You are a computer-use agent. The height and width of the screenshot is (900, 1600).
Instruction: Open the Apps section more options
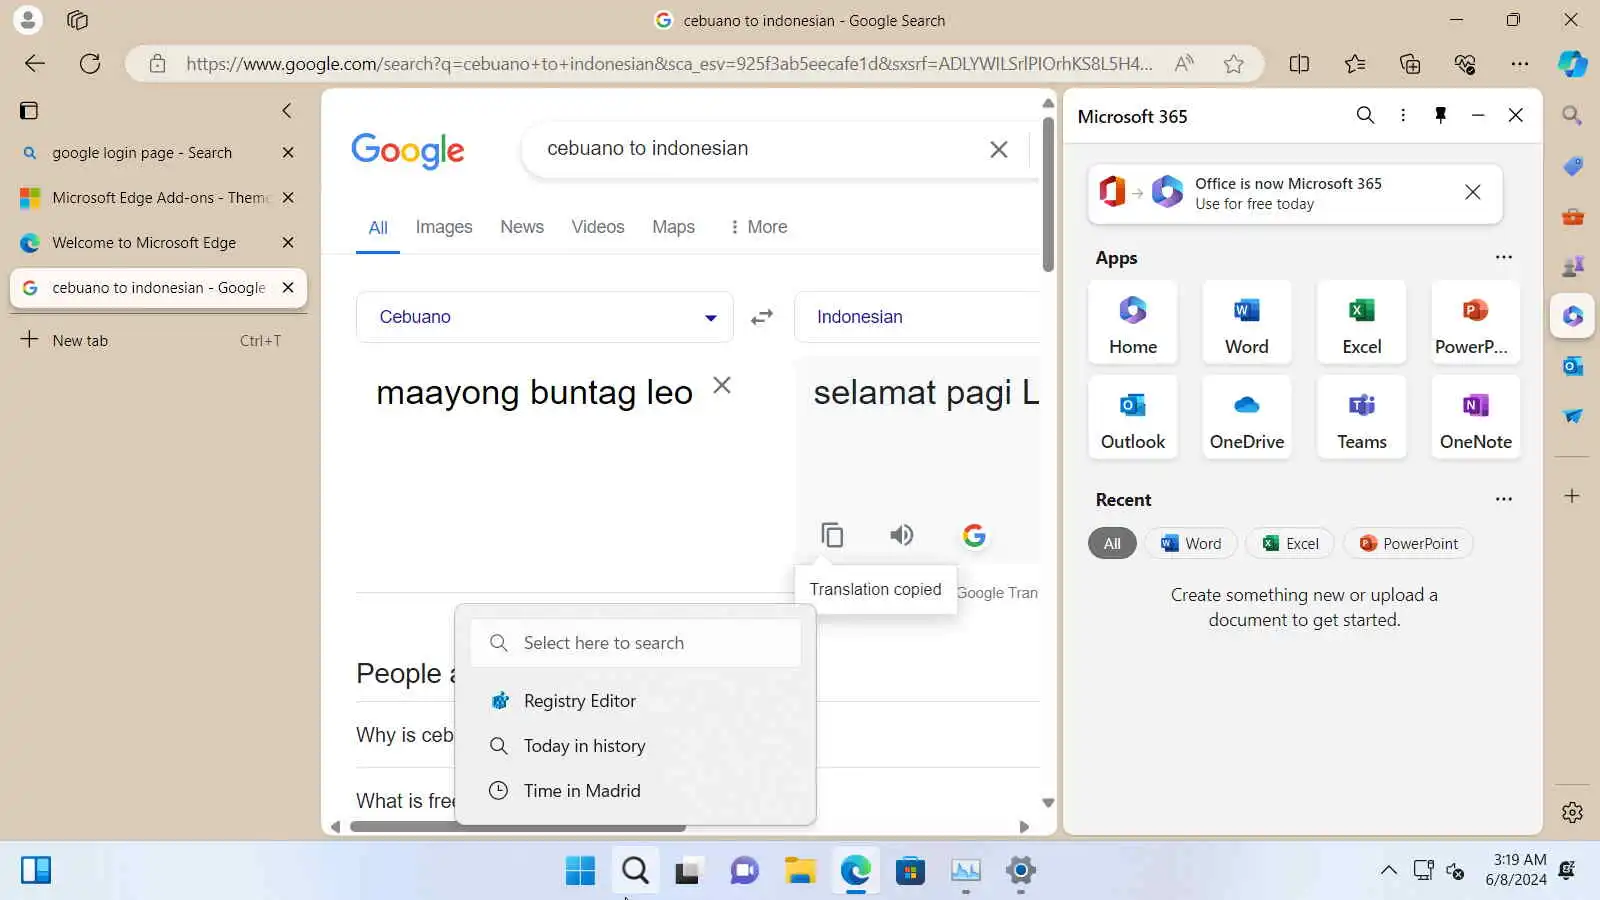[1503, 257]
